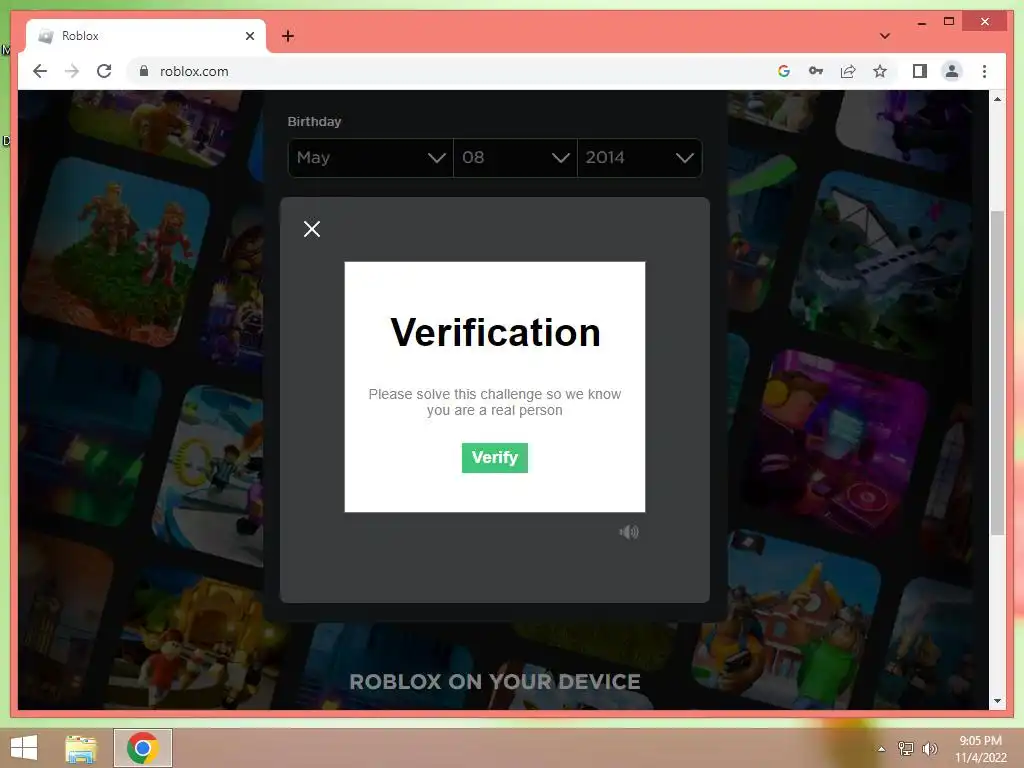Viewport: 1024px width, 768px height.
Task: Open the Windows Start button
Action: coord(24,748)
